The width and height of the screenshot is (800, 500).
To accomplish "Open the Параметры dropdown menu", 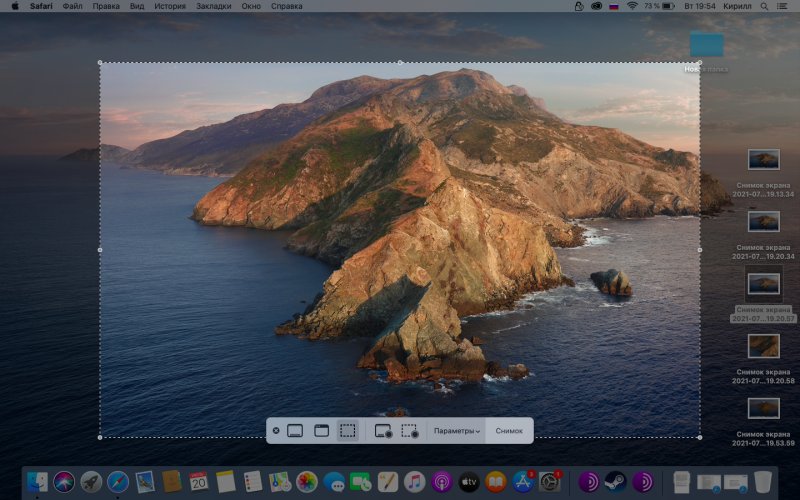I will 457,430.
